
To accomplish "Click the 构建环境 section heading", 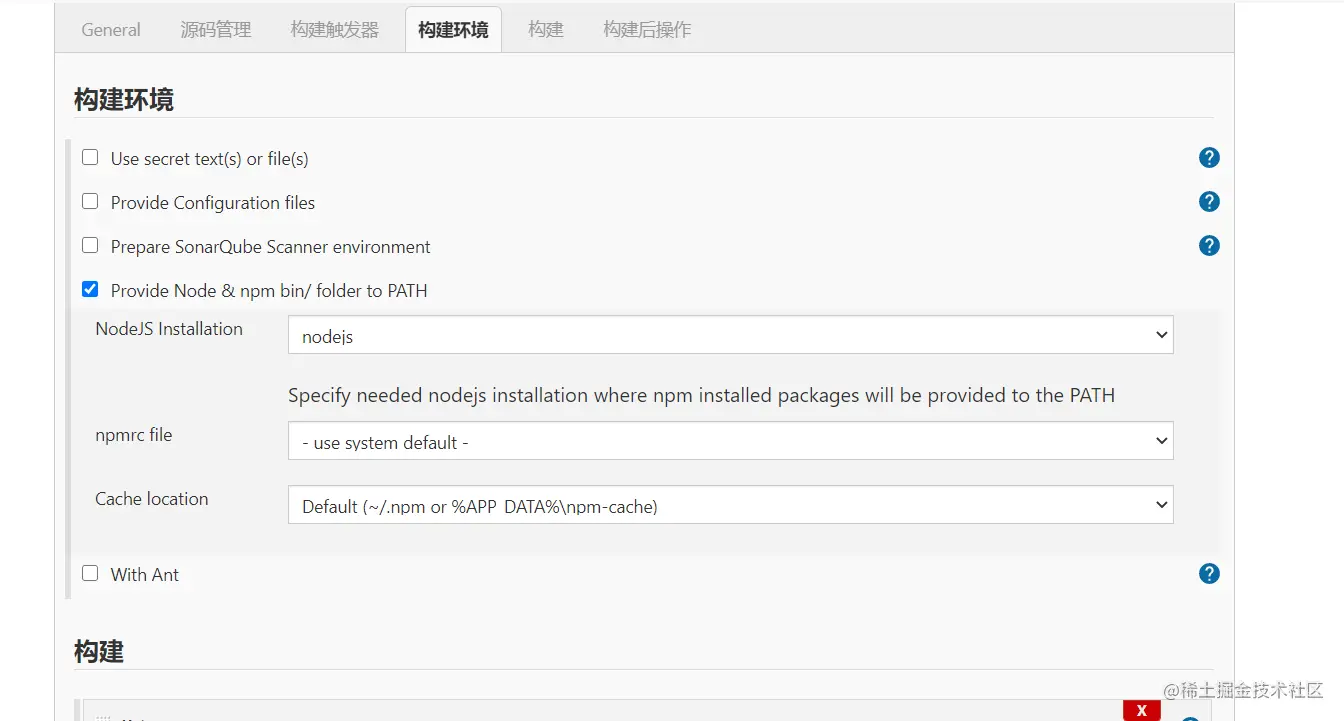I will (124, 100).
